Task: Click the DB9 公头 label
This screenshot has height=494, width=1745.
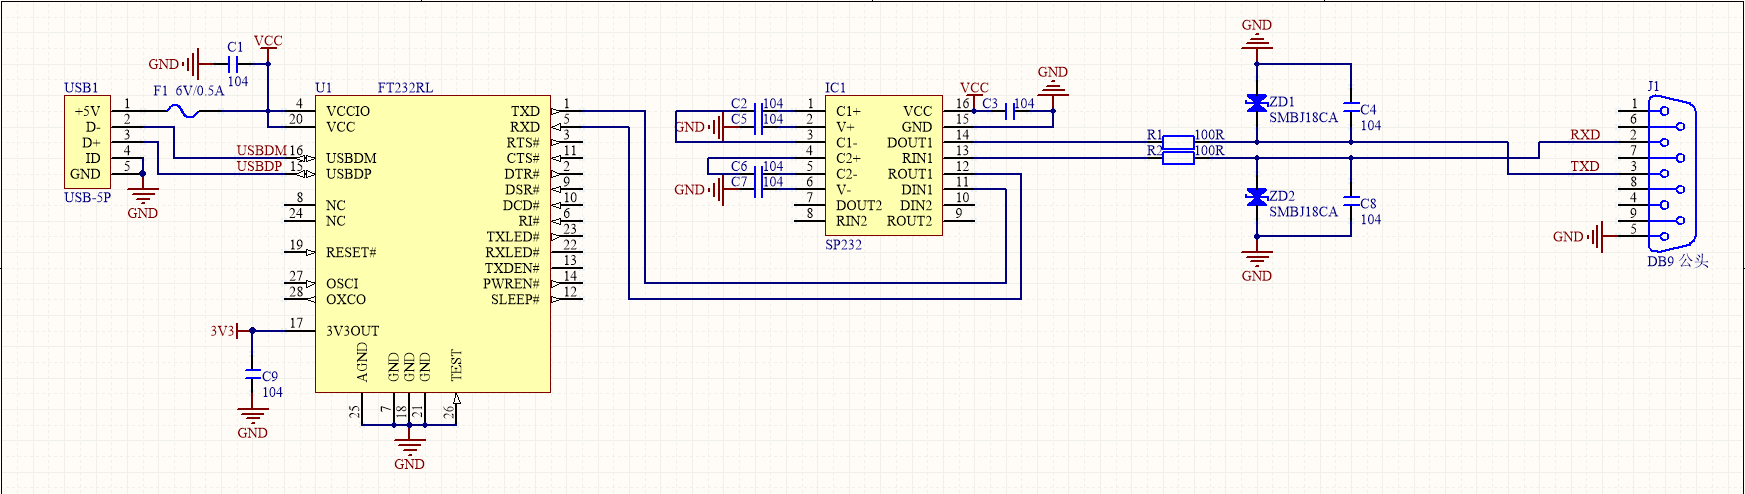Action: click(x=1678, y=261)
